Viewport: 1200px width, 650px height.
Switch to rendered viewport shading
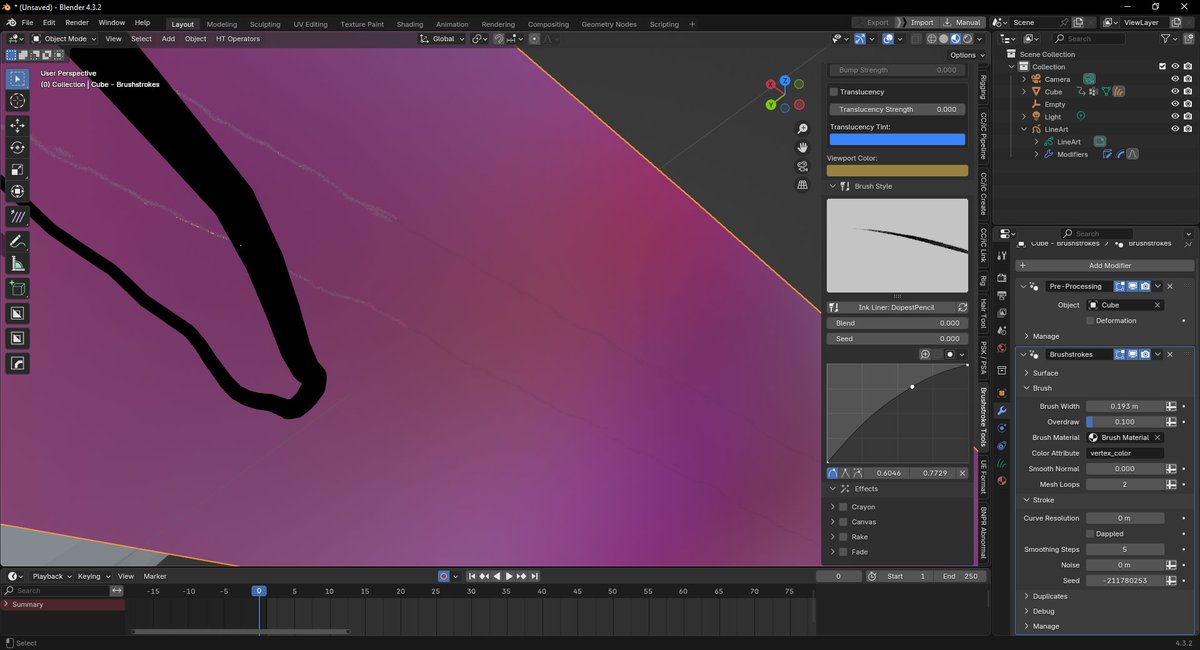[x=966, y=39]
